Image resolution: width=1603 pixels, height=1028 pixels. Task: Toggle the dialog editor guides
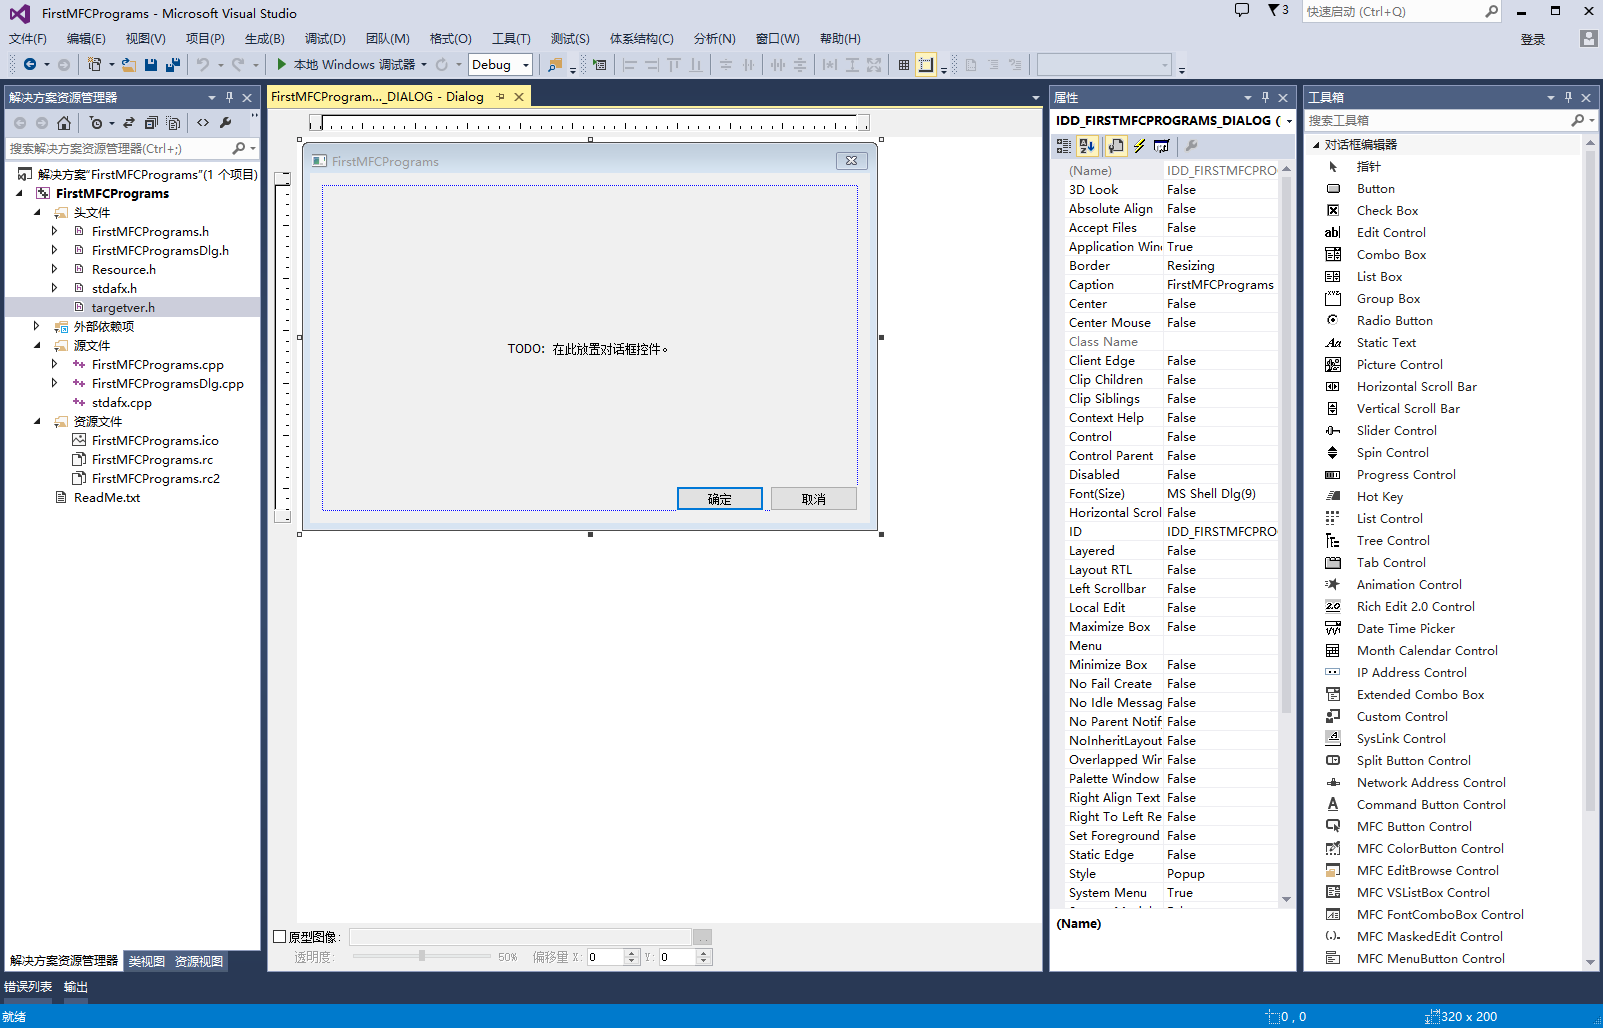[x=926, y=65]
